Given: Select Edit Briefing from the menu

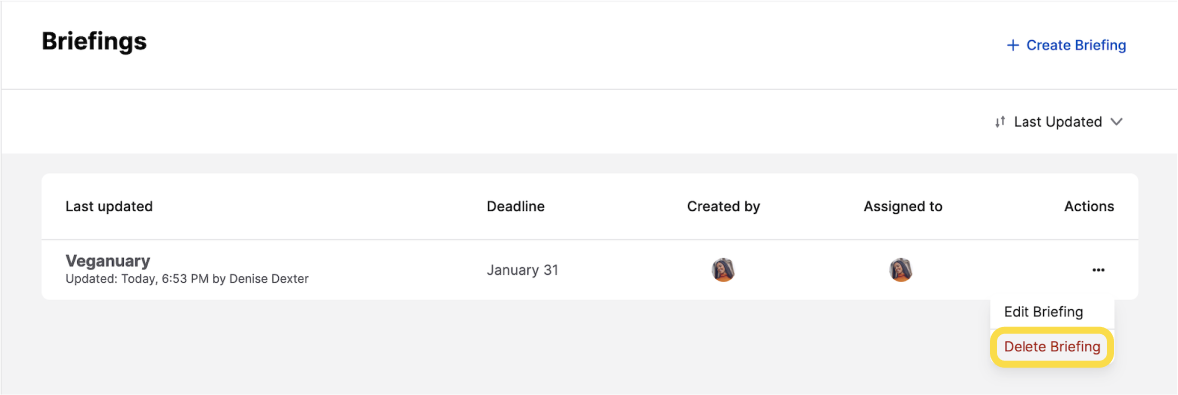Looking at the screenshot, I should [x=1044, y=312].
